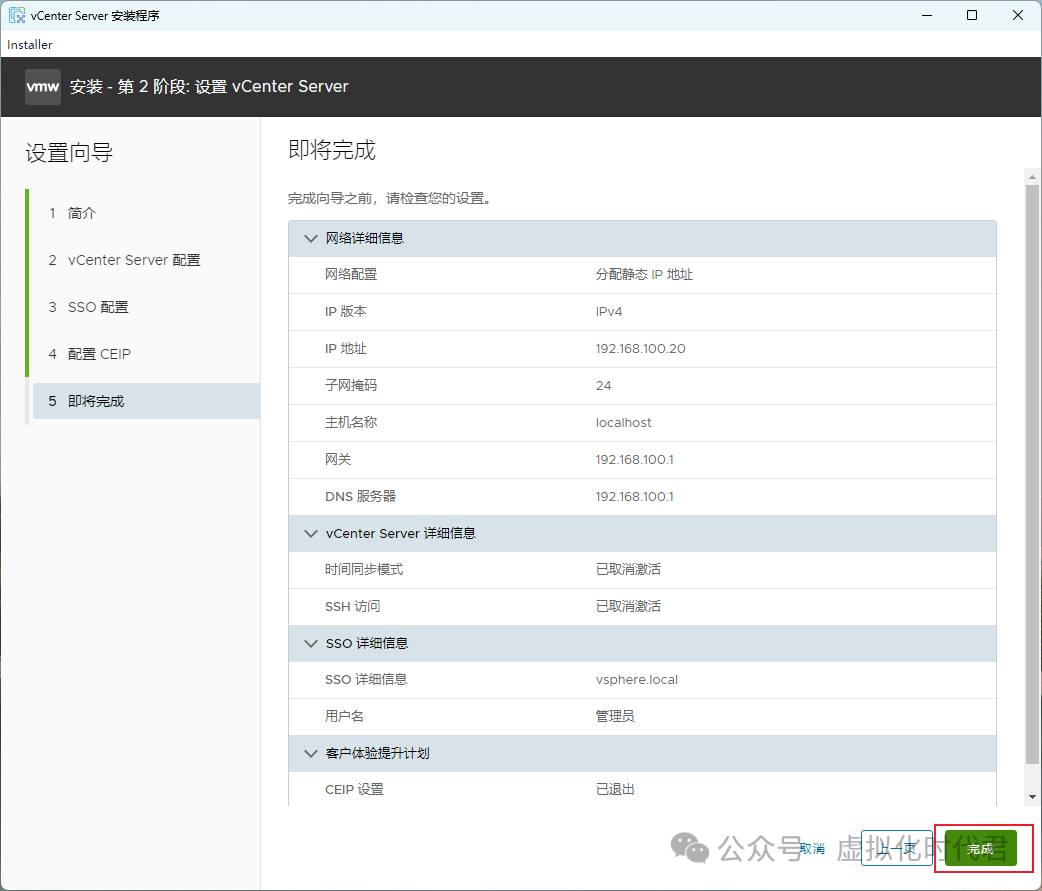Go to step 2 vCenter Server 配置
Image resolution: width=1042 pixels, height=891 pixels.
(124, 260)
